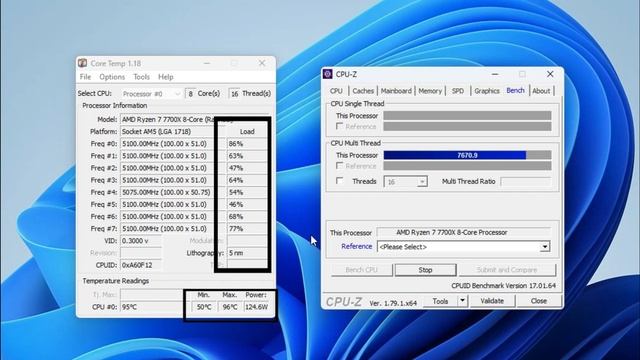Click the Freq #4 value 5075.00MHz
The image size is (640, 360).
click(167, 192)
